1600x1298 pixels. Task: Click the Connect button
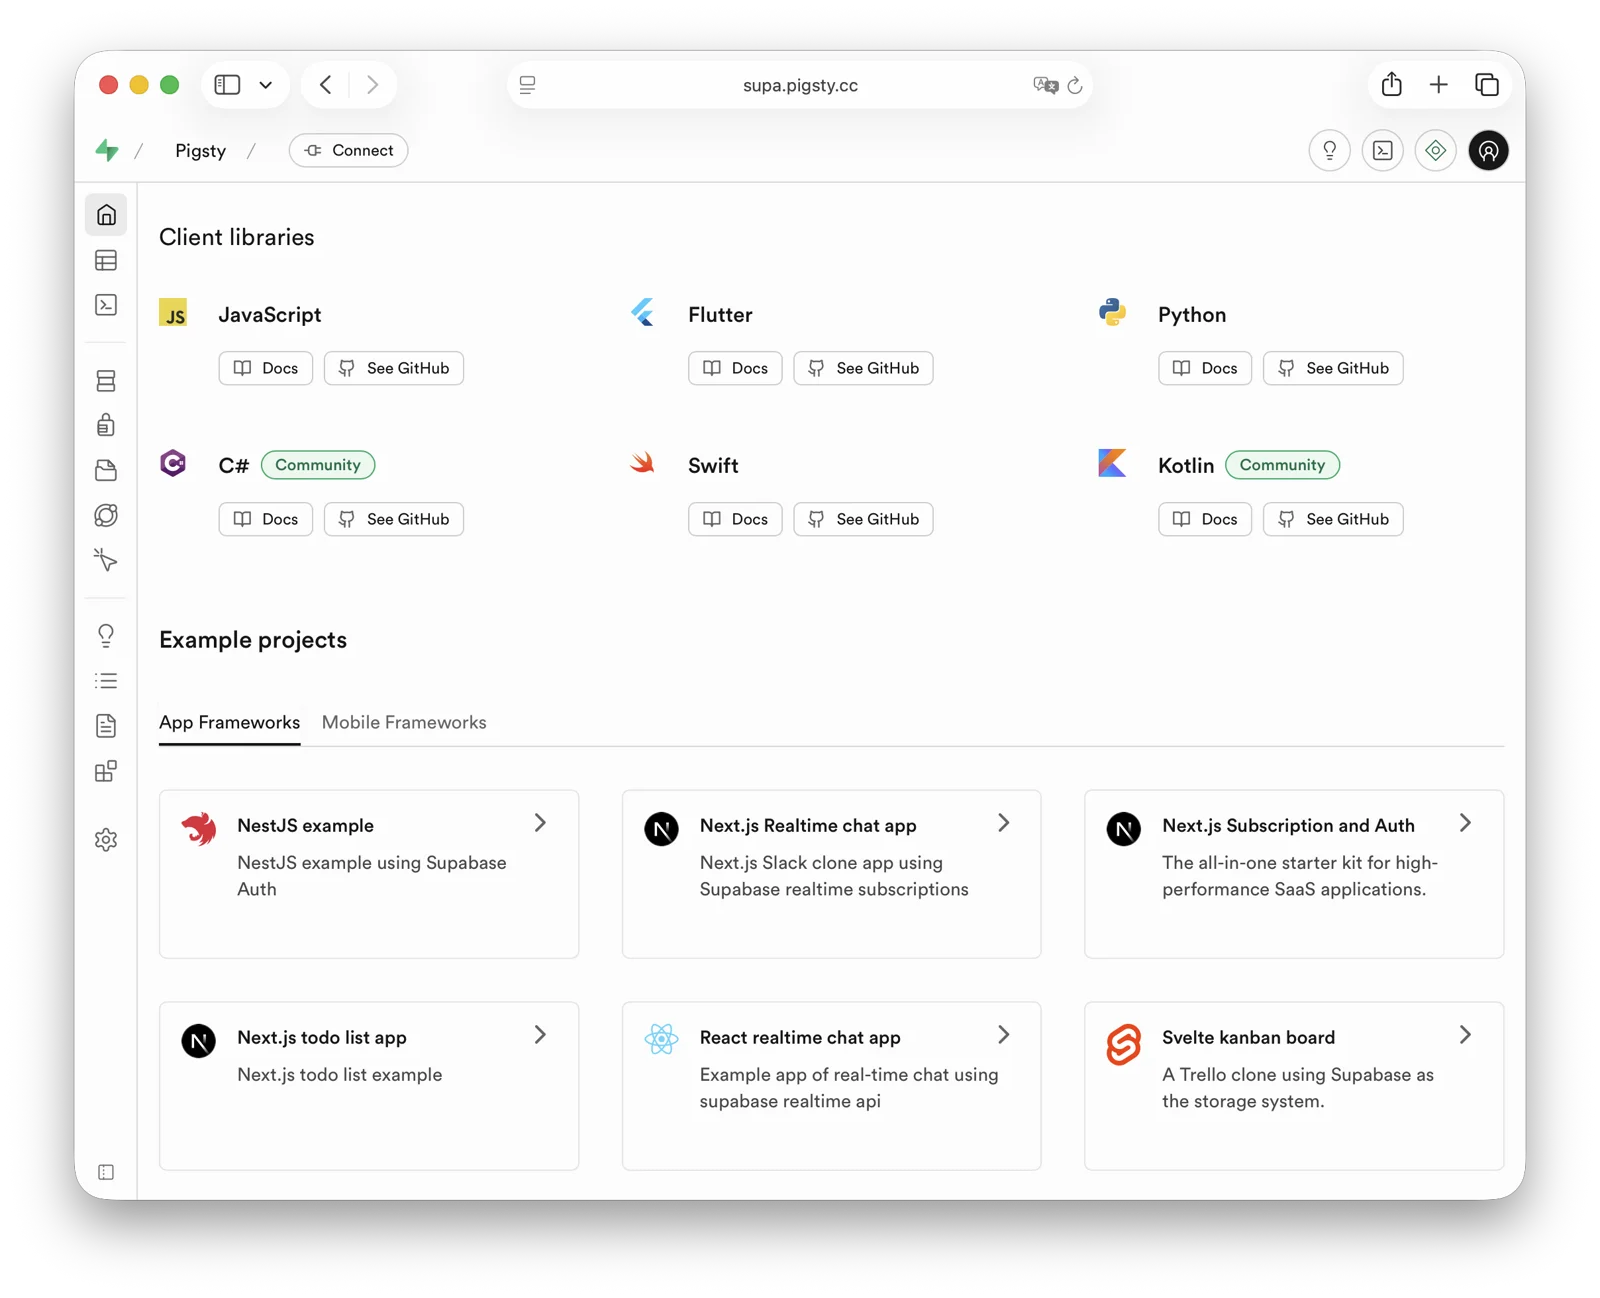[x=348, y=150]
